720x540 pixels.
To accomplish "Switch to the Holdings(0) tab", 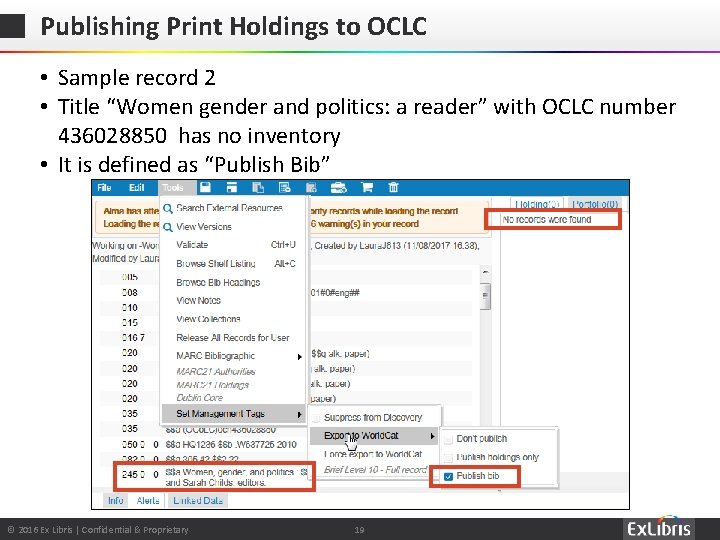I will (536, 204).
